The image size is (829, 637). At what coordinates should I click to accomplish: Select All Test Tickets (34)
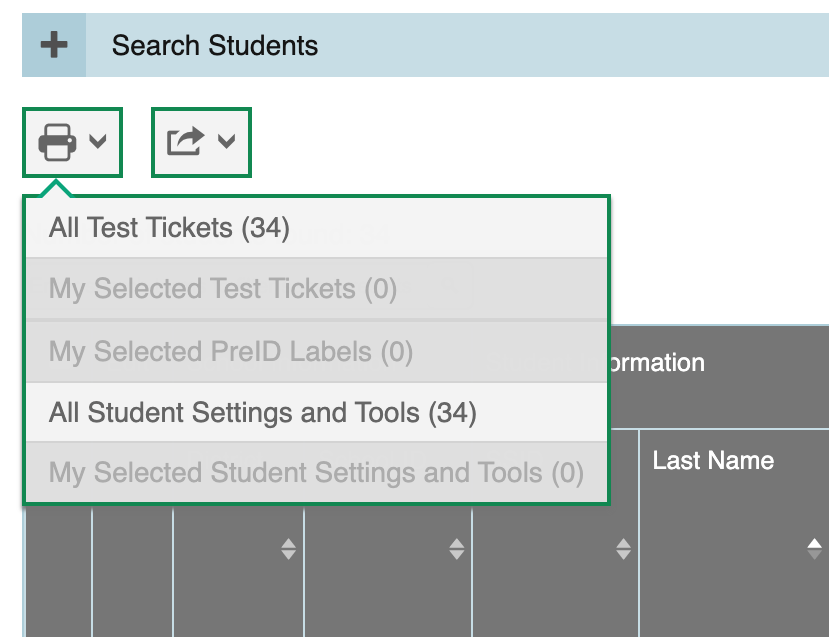[169, 228]
